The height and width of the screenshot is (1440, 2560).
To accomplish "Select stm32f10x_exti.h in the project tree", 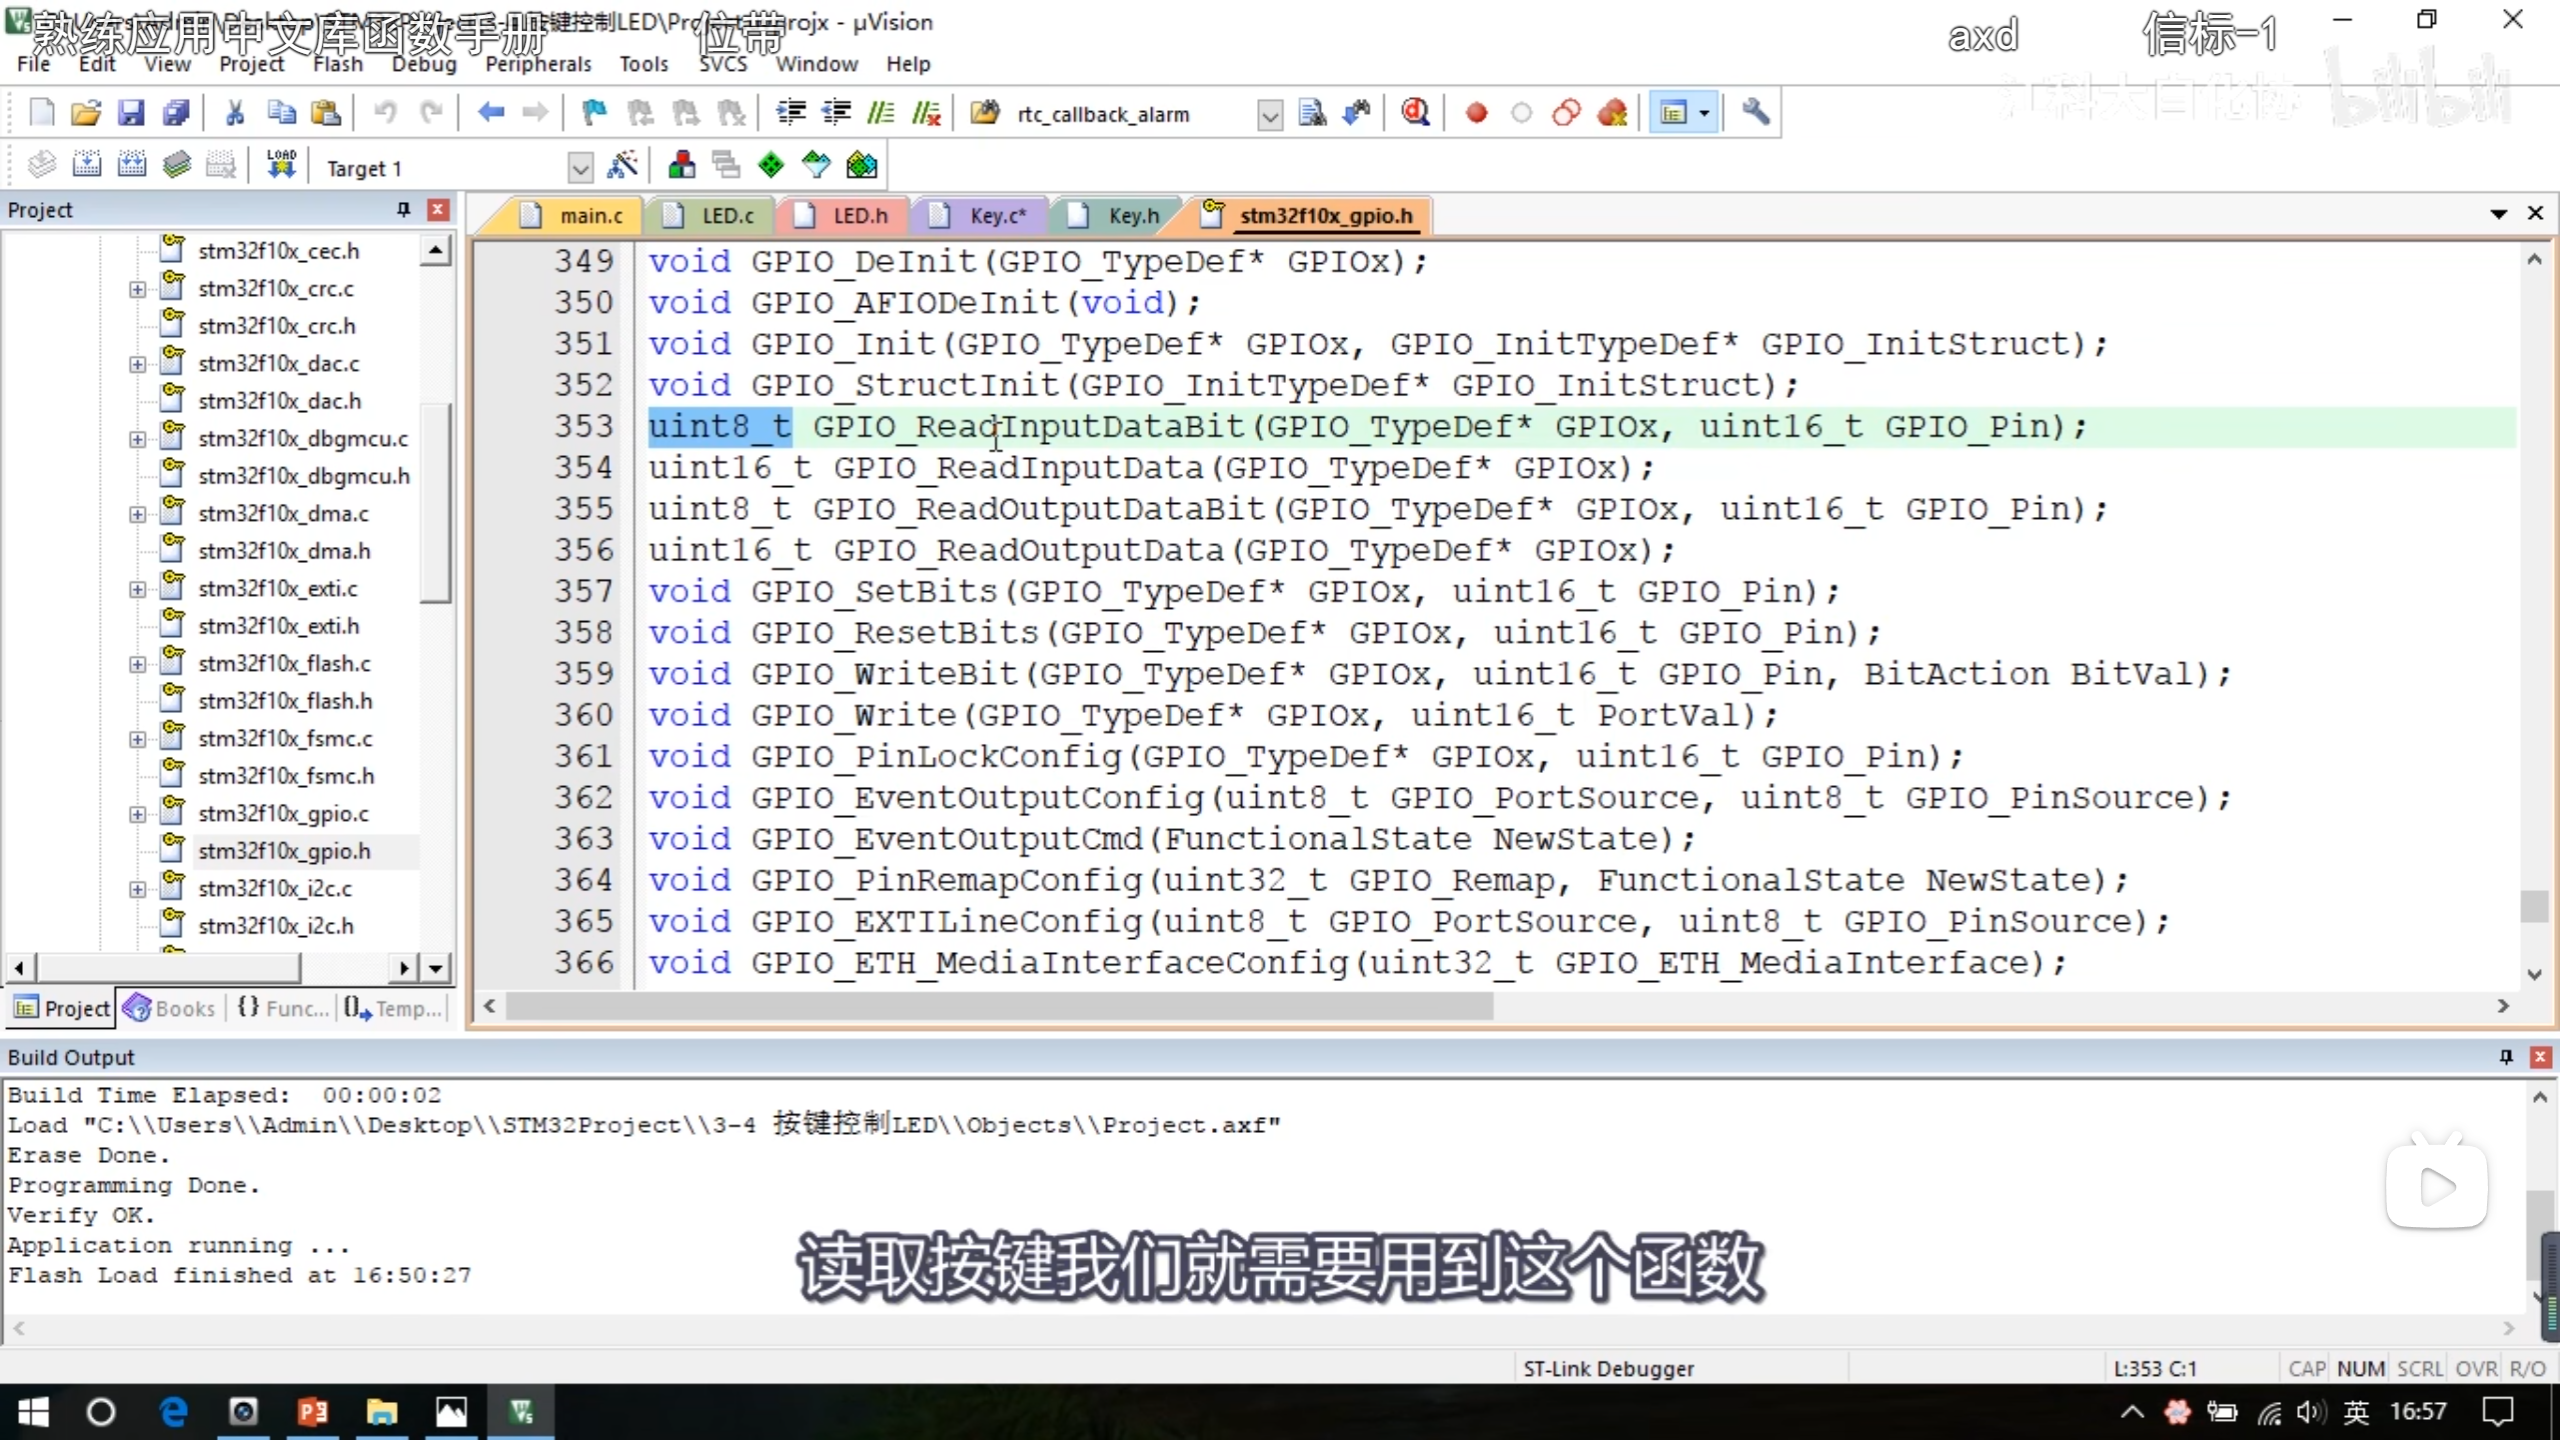I will [278, 626].
